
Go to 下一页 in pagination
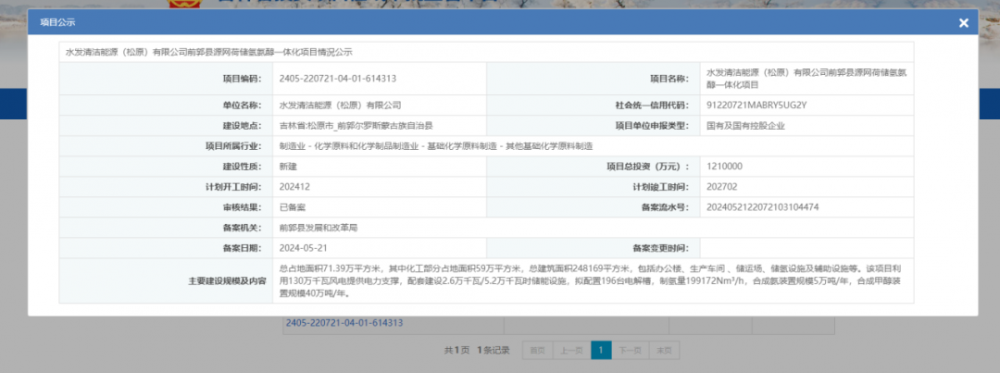coord(631,350)
